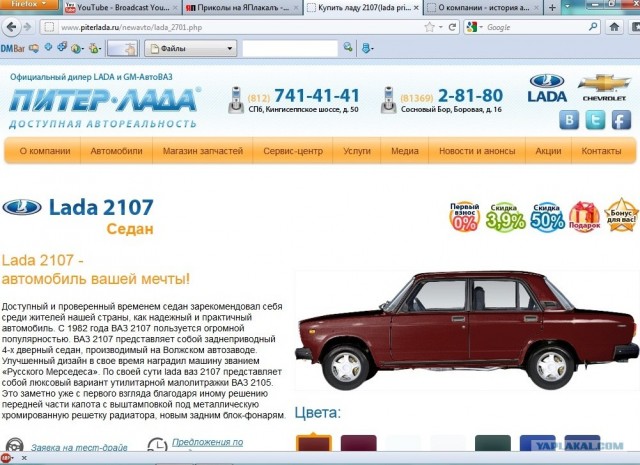Click the phone number 2-81-80
The height and width of the screenshot is (465, 640).
click(x=470, y=96)
